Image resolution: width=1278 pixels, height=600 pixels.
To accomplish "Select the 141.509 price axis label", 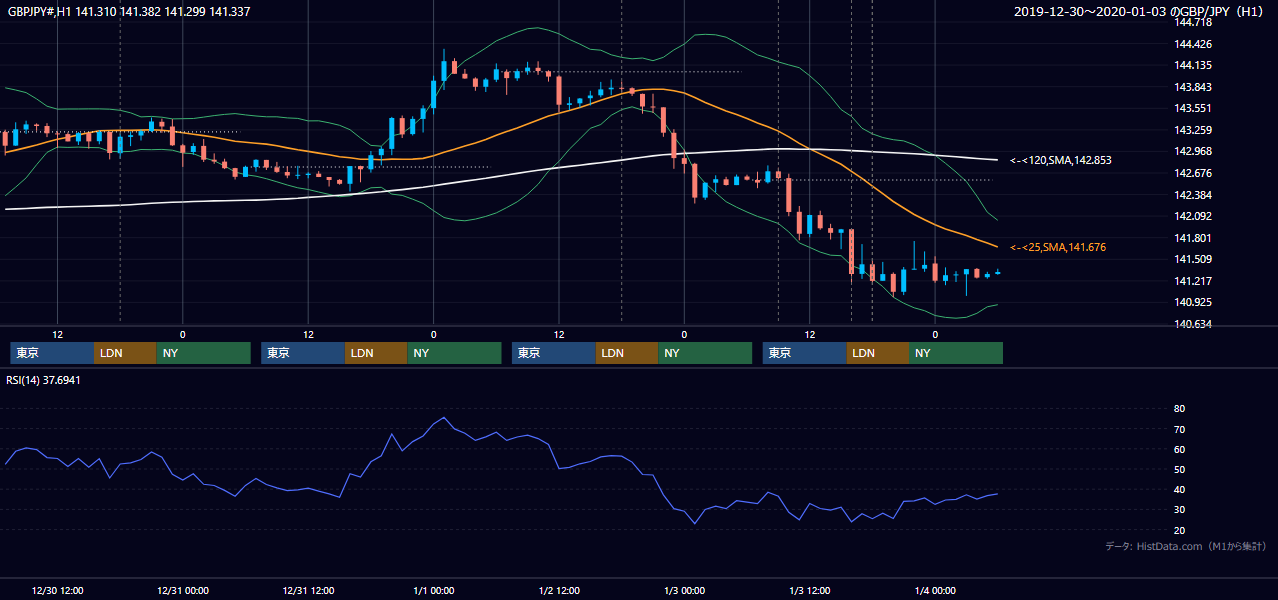I will tap(1193, 259).
